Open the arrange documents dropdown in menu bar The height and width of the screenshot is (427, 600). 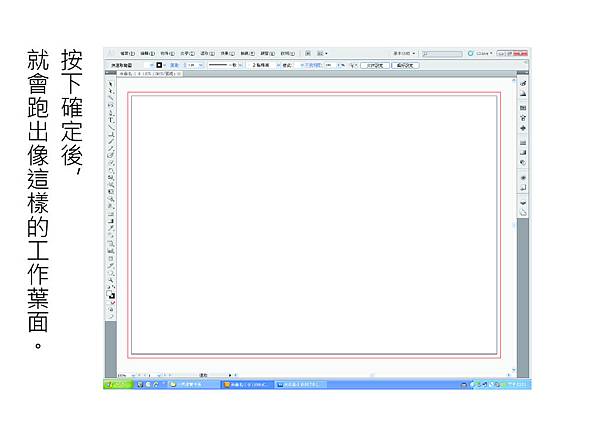(x=322, y=54)
